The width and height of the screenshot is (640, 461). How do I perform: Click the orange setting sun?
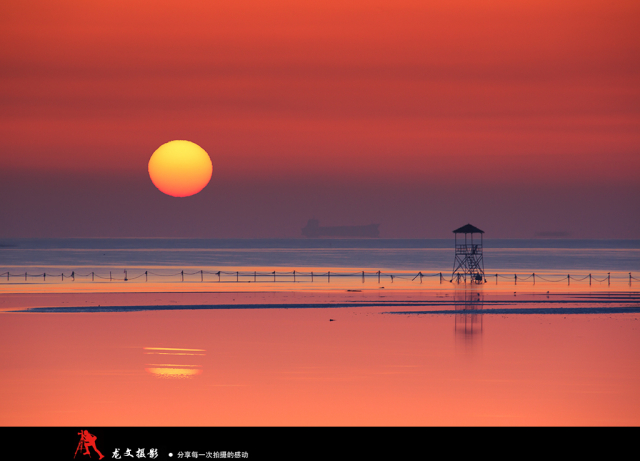[180, 168]
